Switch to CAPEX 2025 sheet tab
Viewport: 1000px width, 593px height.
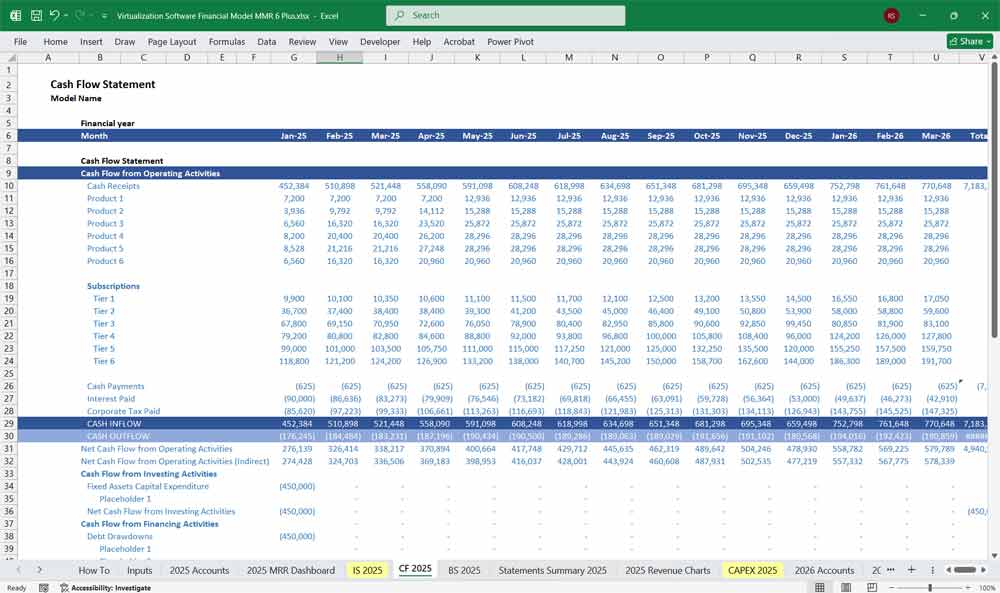pos(753,570)
